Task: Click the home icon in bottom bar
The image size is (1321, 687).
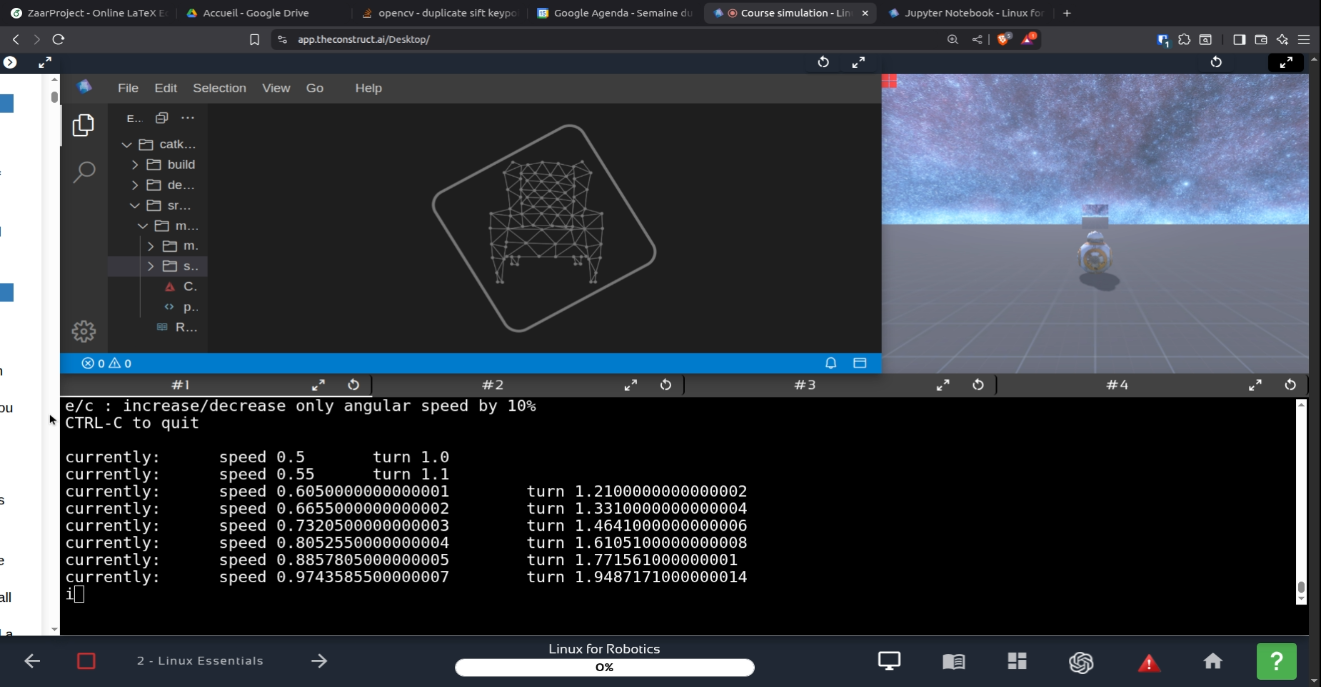Action: coord(1213,661)
